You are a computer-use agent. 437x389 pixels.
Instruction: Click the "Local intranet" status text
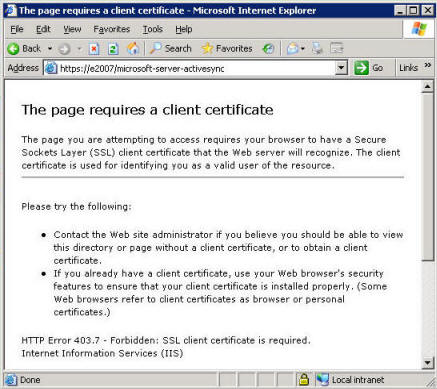click(358, 380)
